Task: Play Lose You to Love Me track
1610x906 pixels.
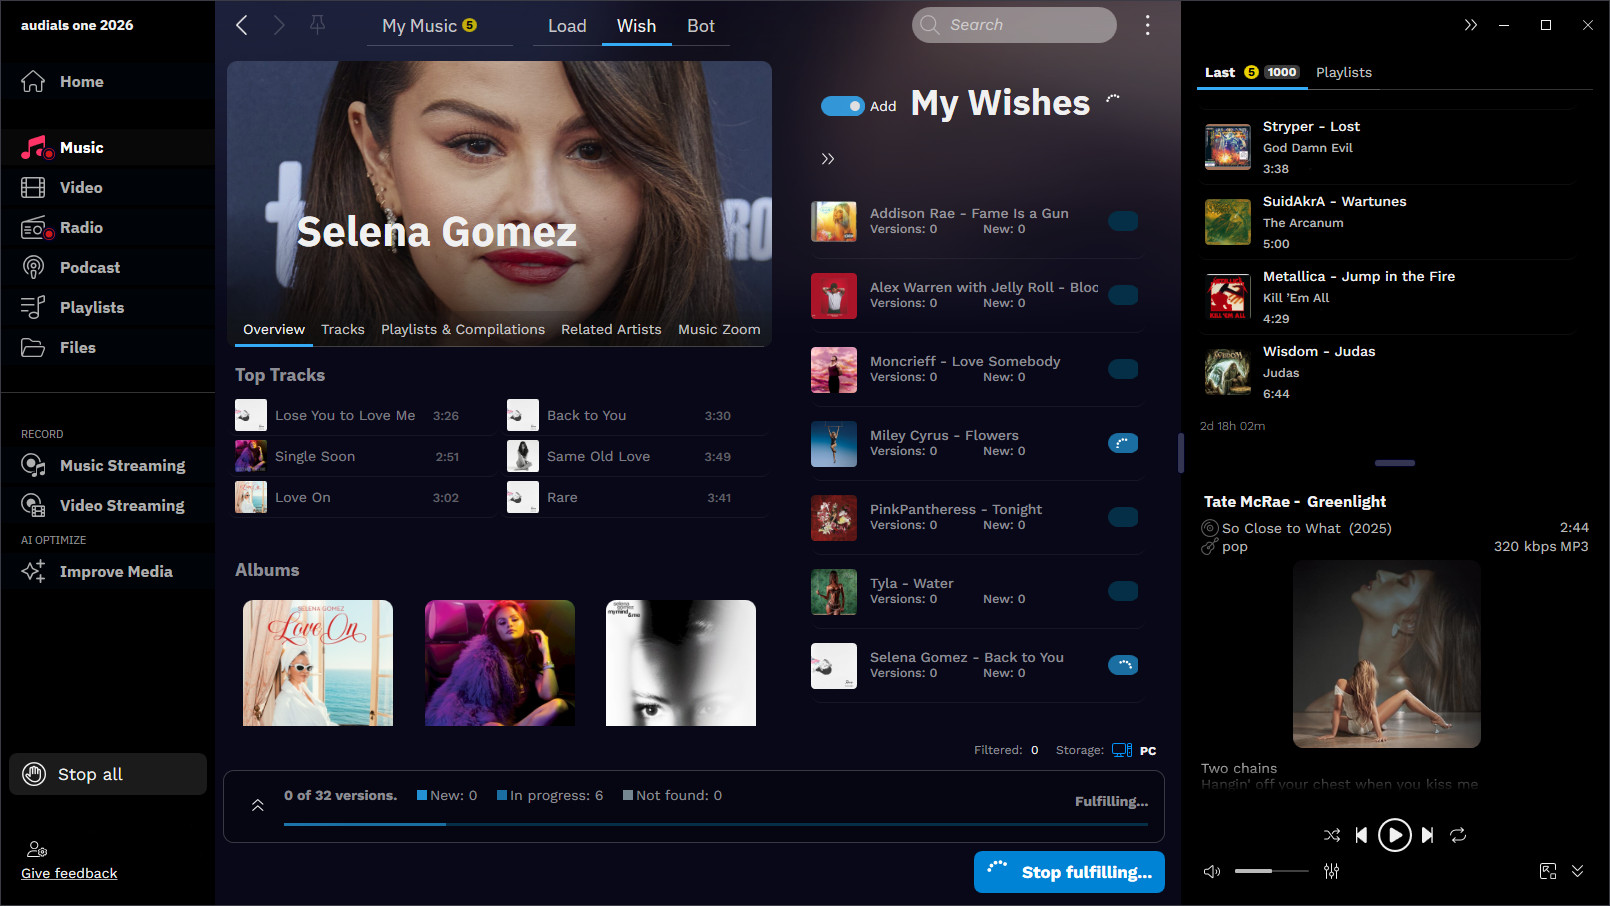Action: (x=363, y=415)
